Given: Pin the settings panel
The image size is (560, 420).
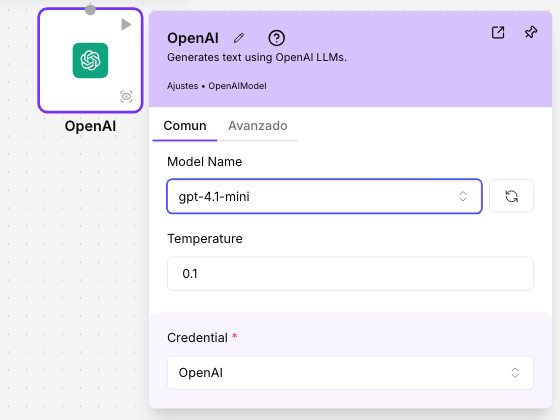Looking at the screenshot, I should click(x=531, y=32).
